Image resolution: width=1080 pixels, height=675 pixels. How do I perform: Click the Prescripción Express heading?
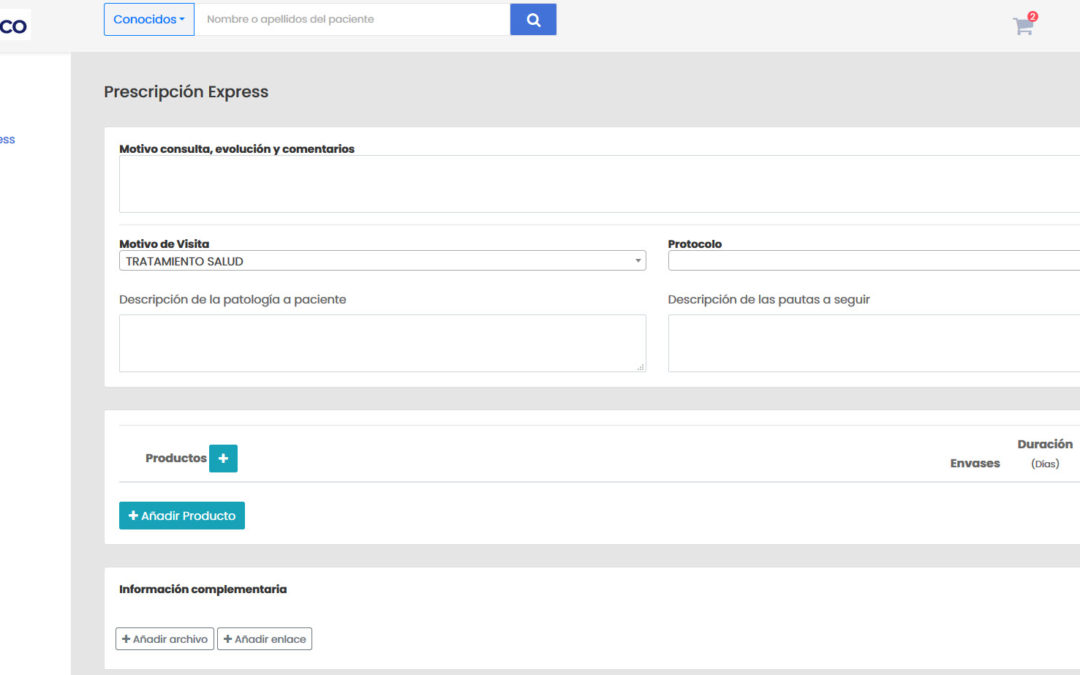pos(186,92)
